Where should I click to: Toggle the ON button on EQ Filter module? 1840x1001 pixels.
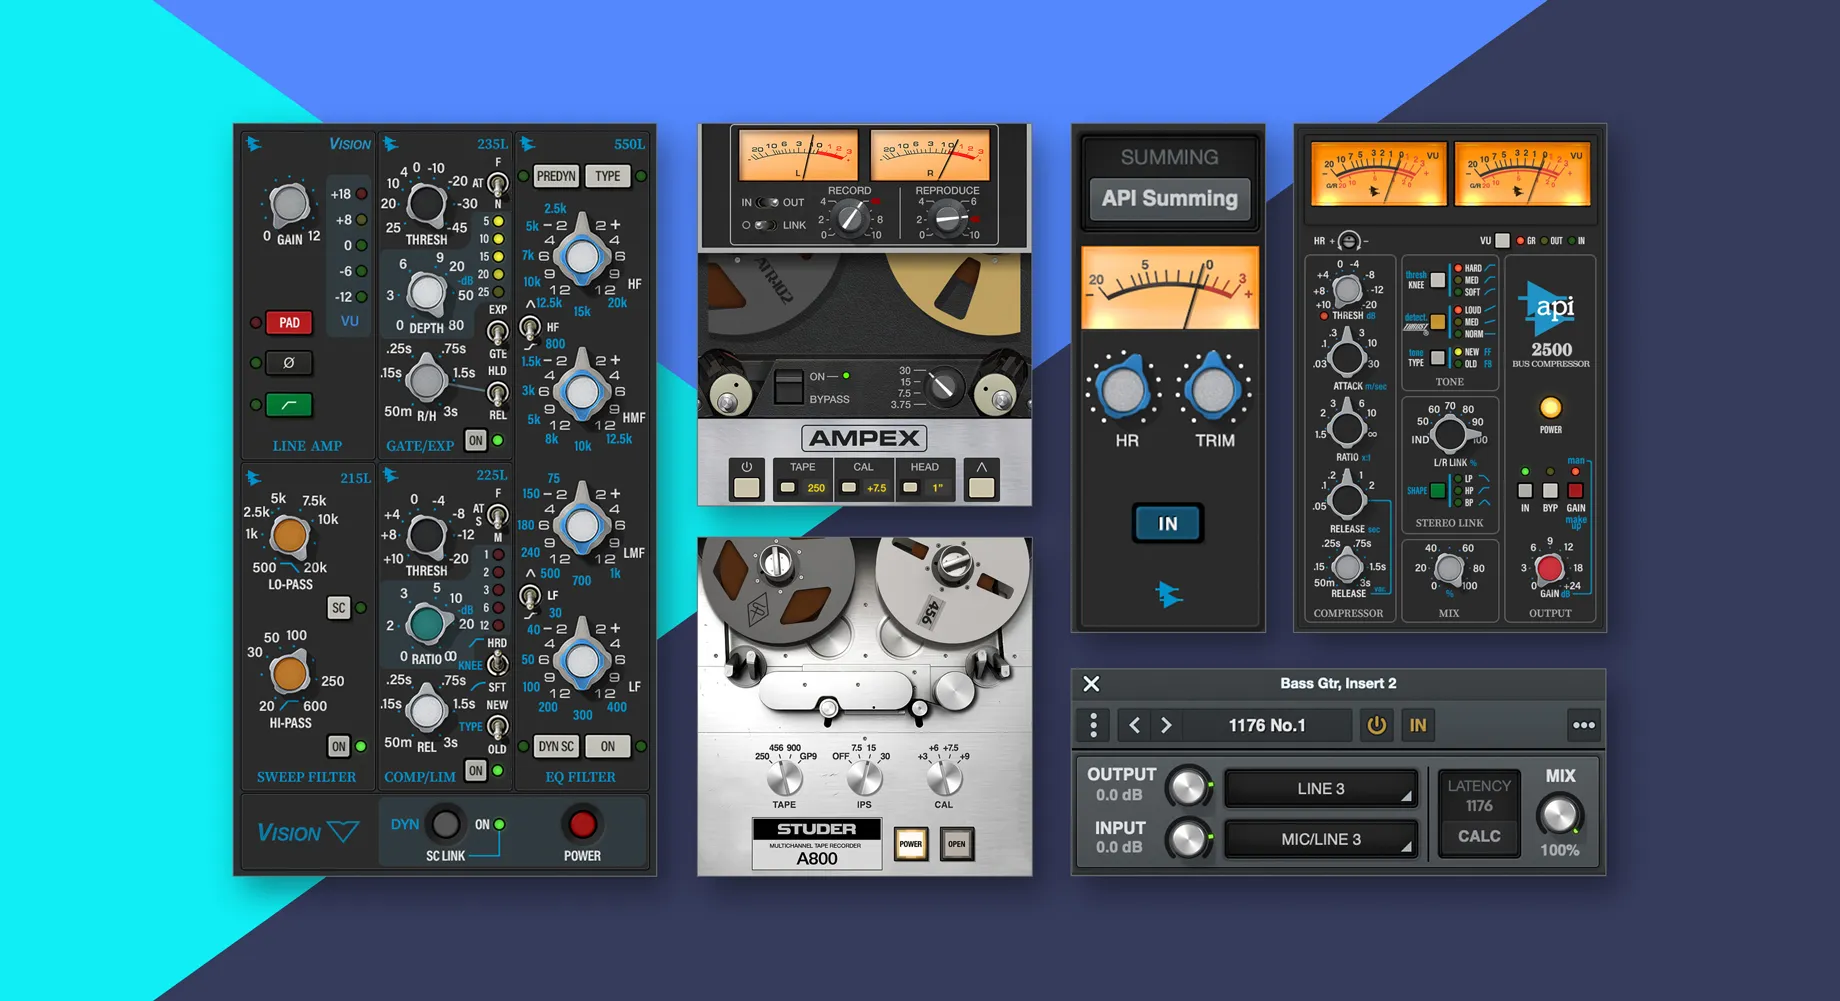tap(608, 746)
